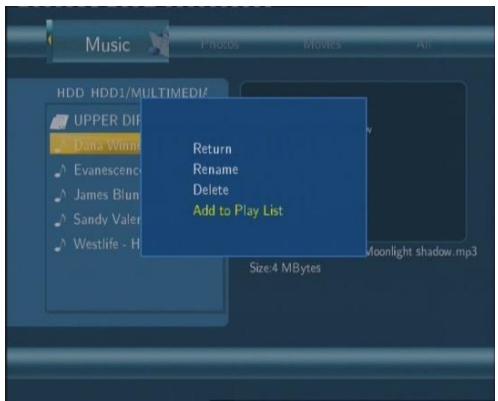Select the highlighted Dana Winner track
Screen dimensions: 498x401
pos(95,145)
